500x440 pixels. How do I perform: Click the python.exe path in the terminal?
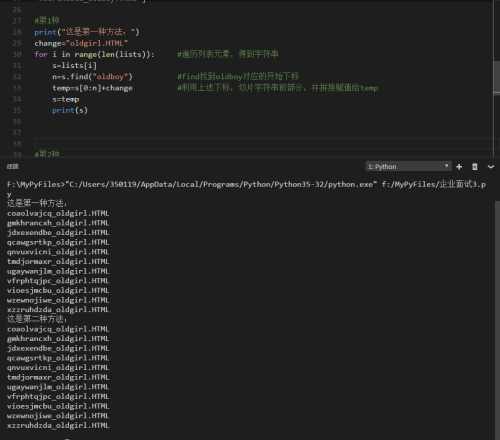click(x=221, y=184)
